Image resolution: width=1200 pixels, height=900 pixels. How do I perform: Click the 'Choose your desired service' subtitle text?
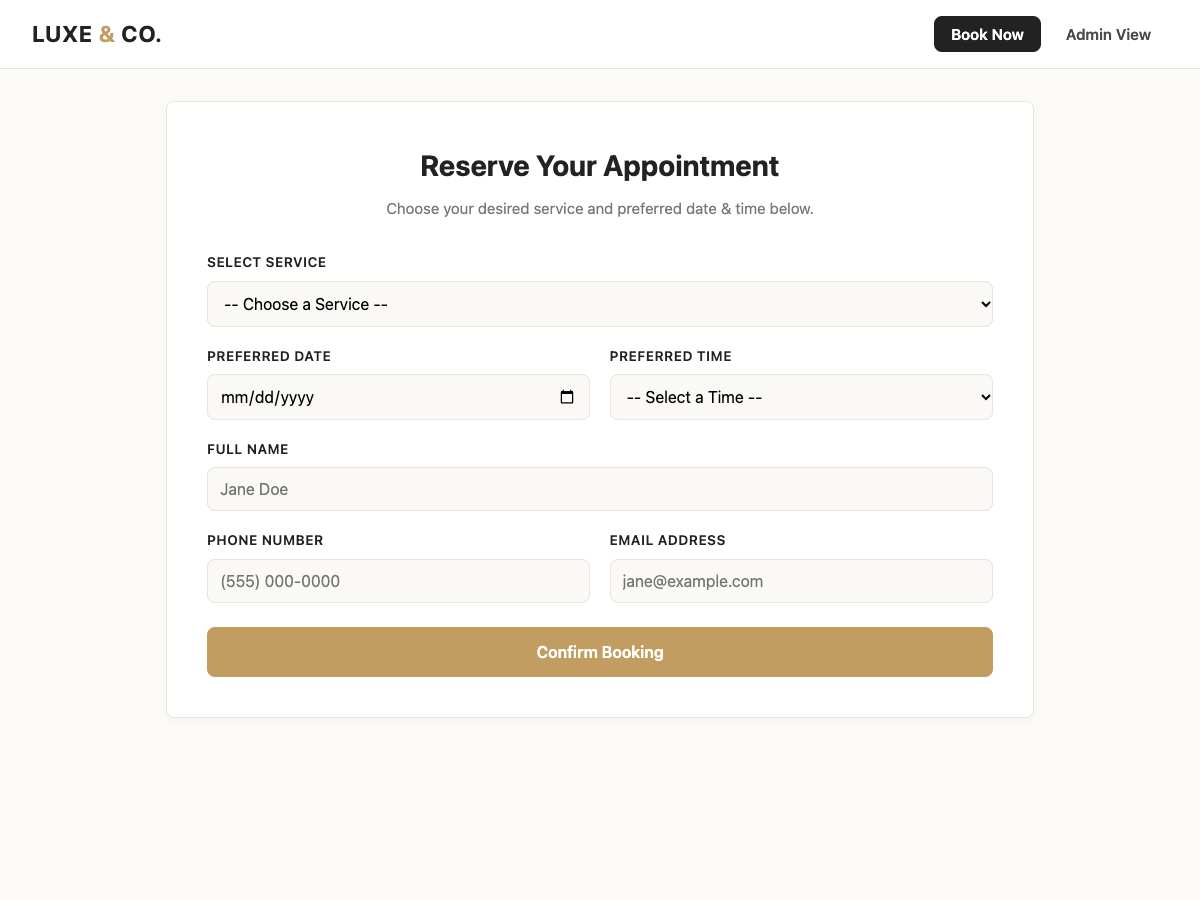pos(600,209)
